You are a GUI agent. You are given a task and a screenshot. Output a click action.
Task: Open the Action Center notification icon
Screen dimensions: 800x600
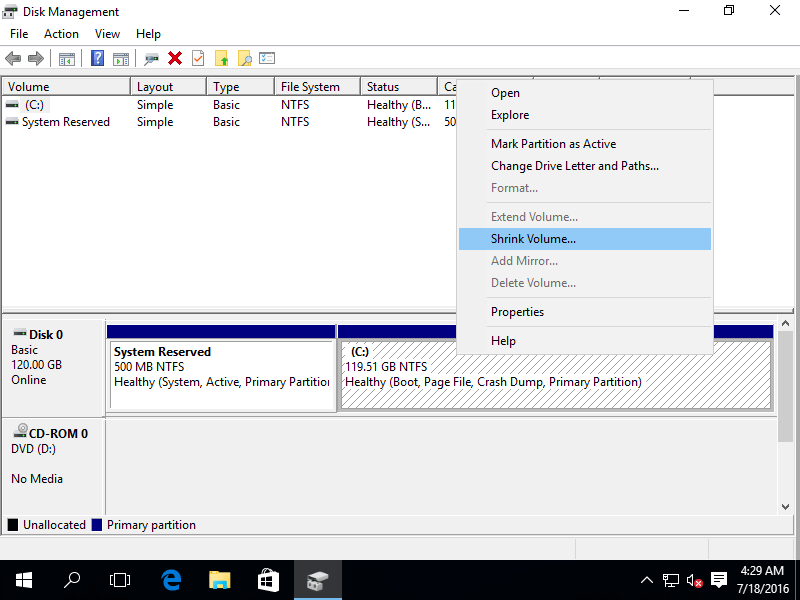click(x=719, y=580)
